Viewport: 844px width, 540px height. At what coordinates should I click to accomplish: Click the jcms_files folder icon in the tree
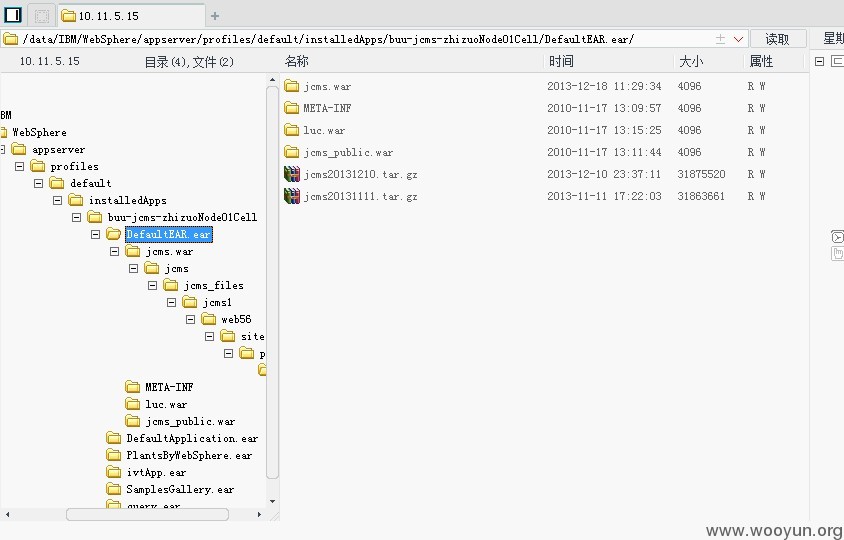pyautogui.click(x=171, y=285)
